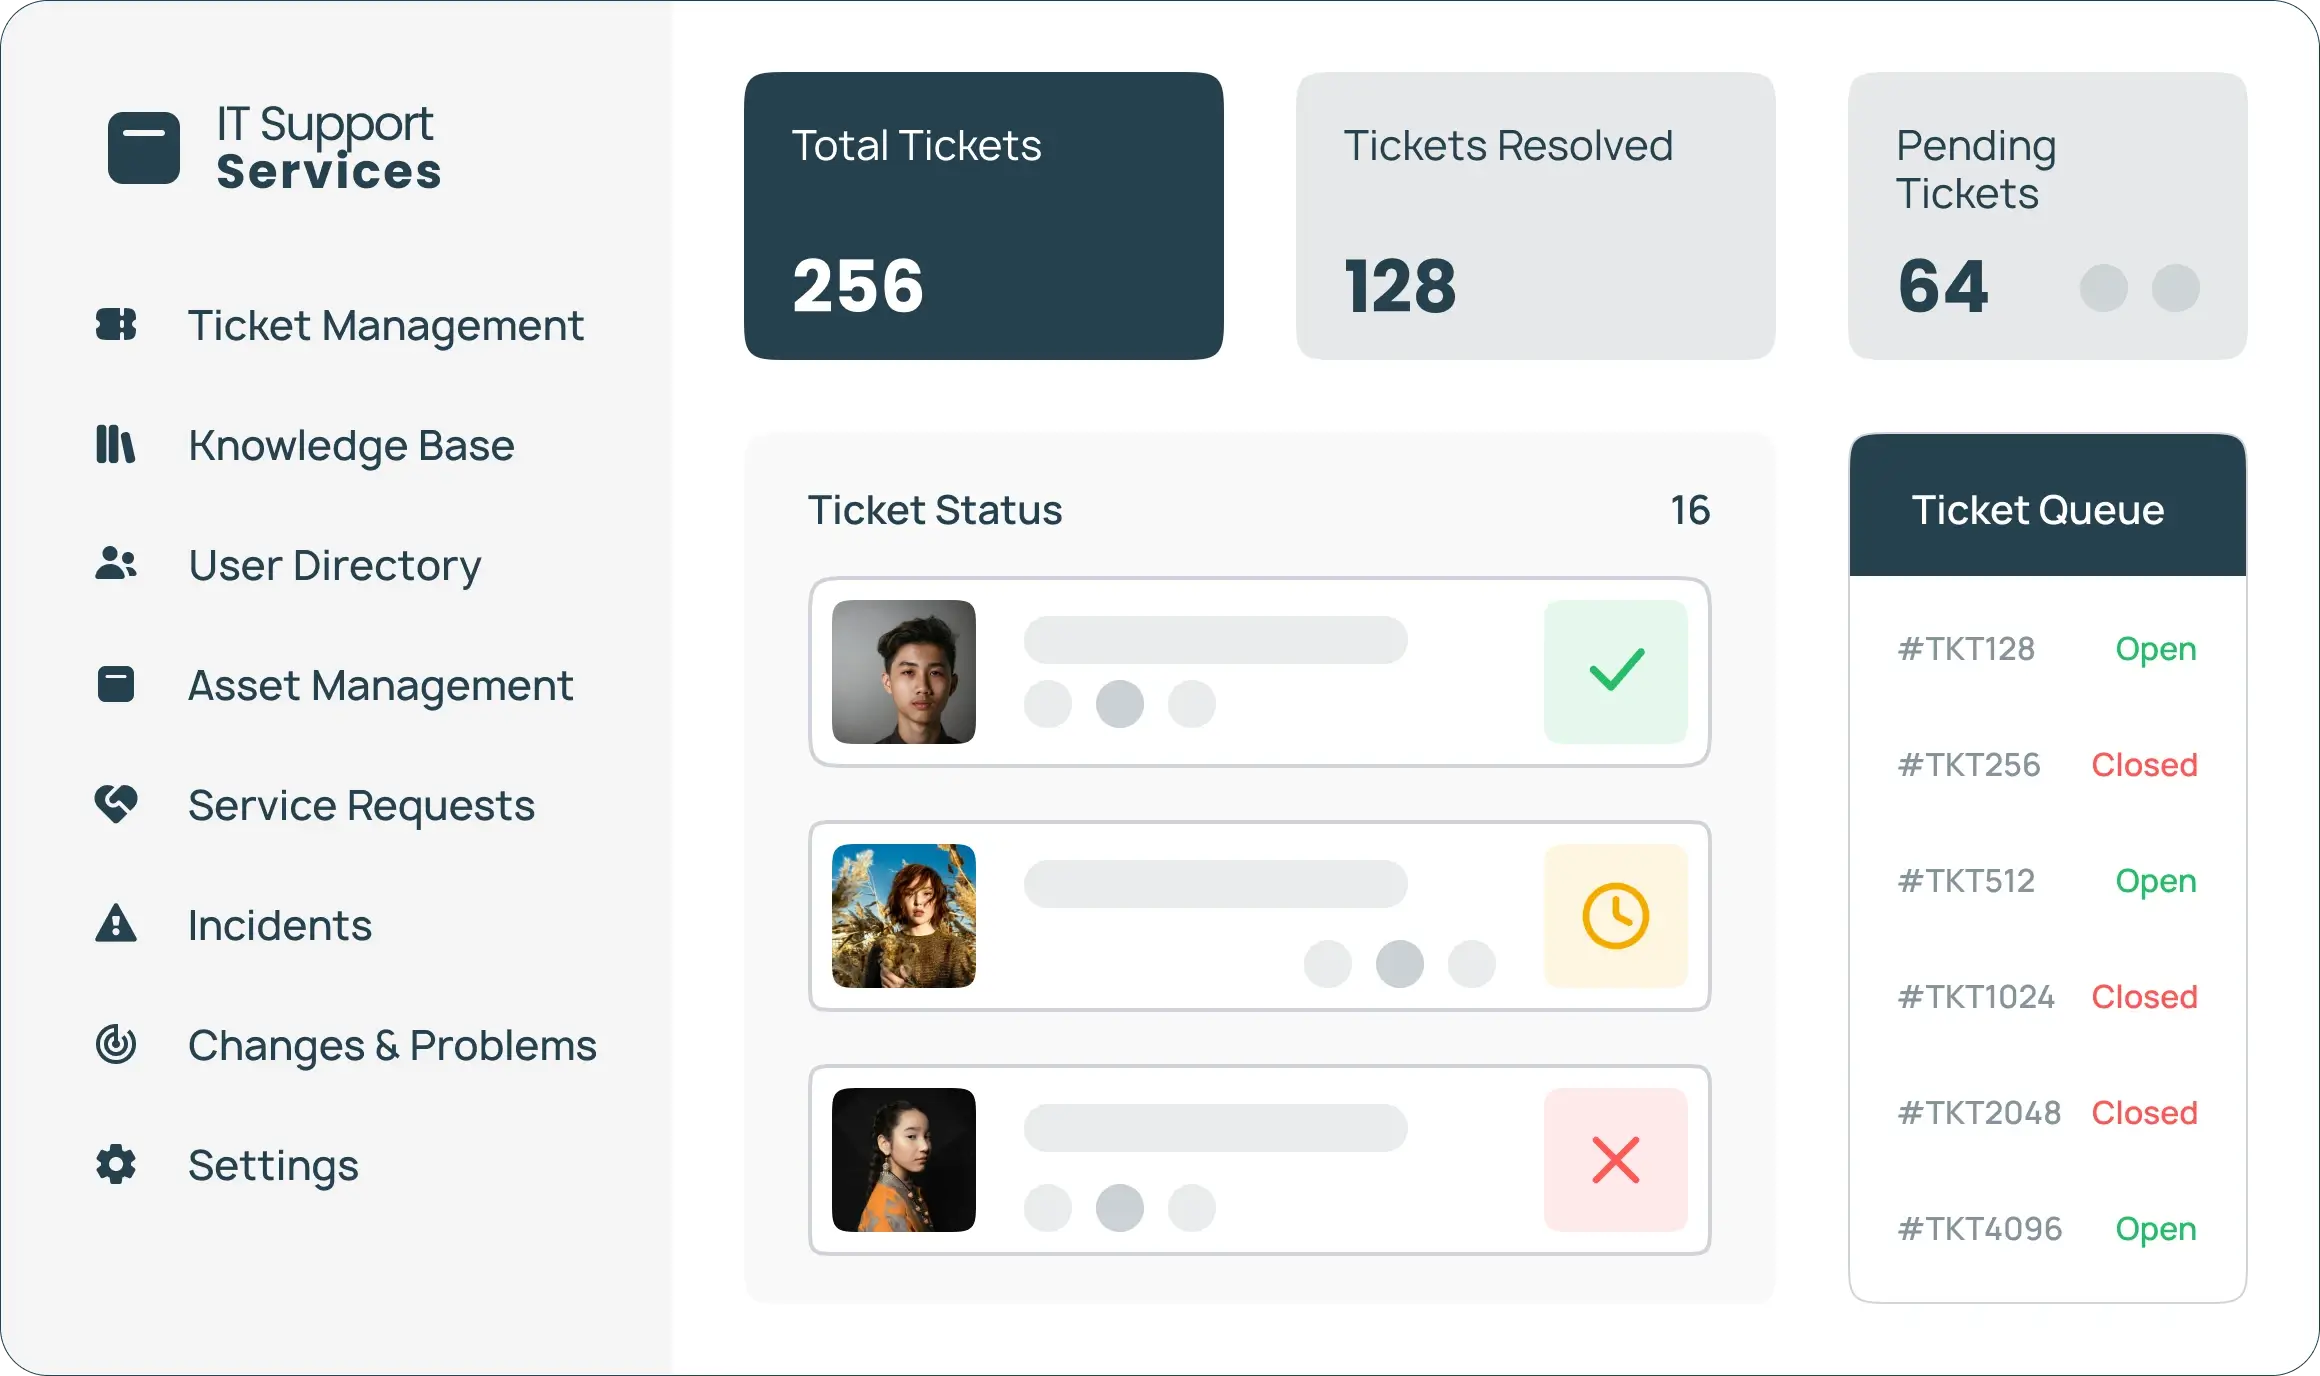Open ticket #TKT128 in the queue
Viewport: 2320px width, 1376px height.
(x=1966, y=649)
